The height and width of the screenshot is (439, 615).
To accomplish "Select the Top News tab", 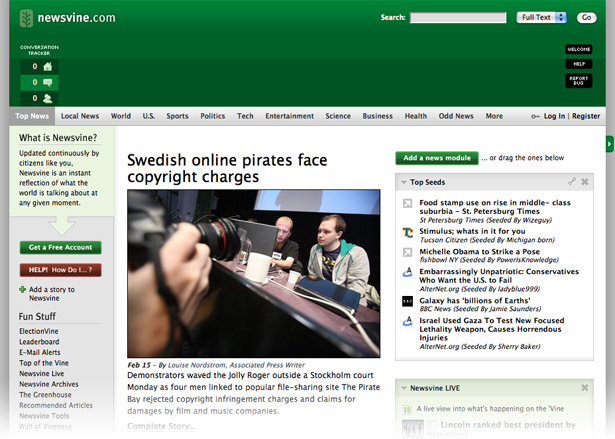I will click(32, 116).
